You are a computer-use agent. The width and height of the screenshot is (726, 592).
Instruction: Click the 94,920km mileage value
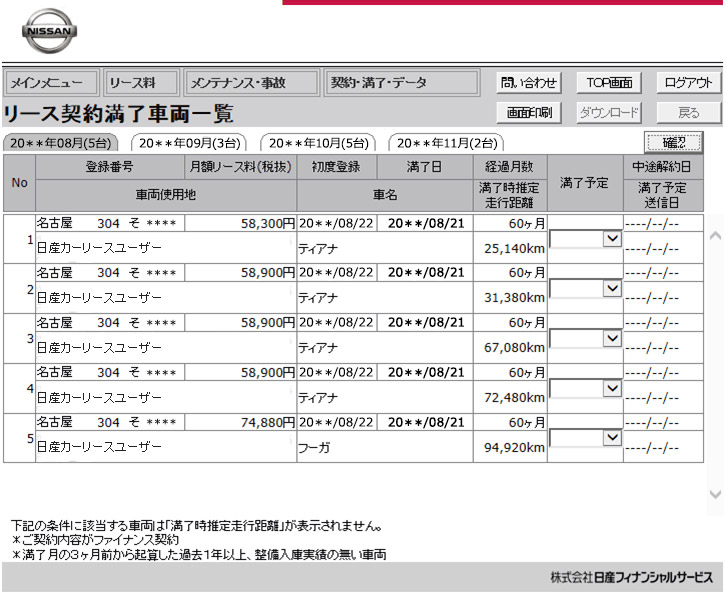pos(514,448)
